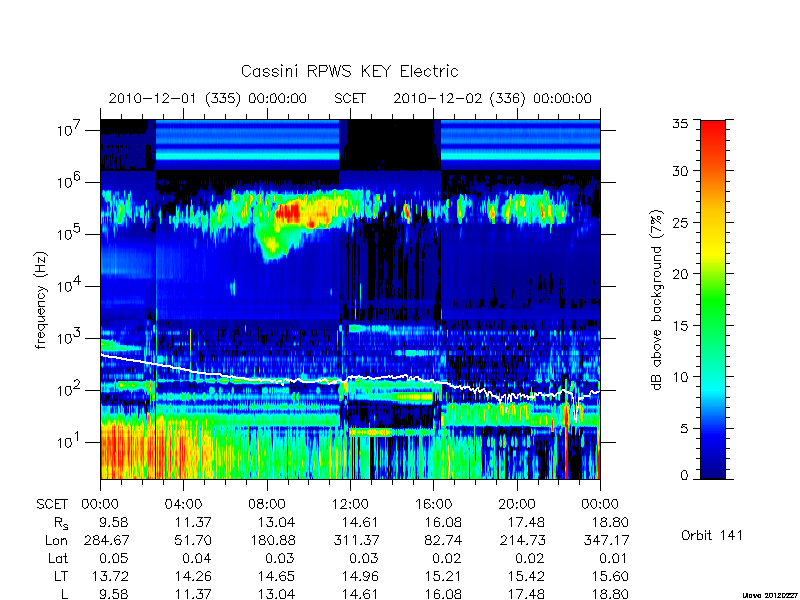Image resolution: width=800 pixels, height=600 pixels.
Task: Click "13.04" in the Rs row
Action: tap(277, 522)
